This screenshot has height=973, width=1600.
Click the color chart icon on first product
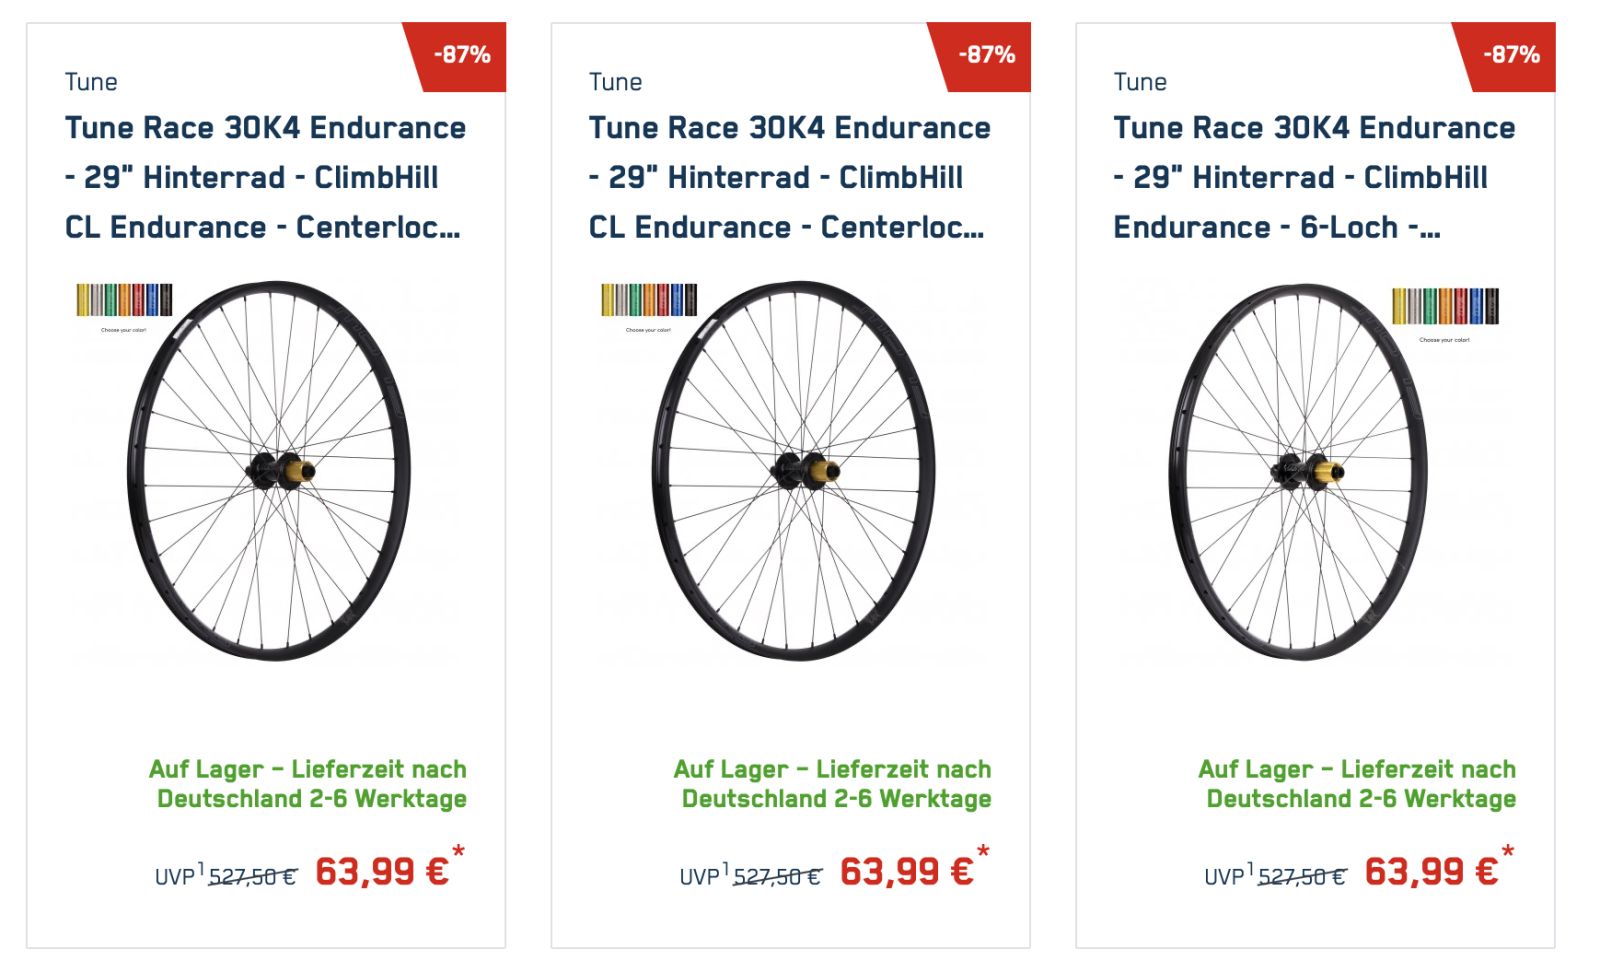124,300
